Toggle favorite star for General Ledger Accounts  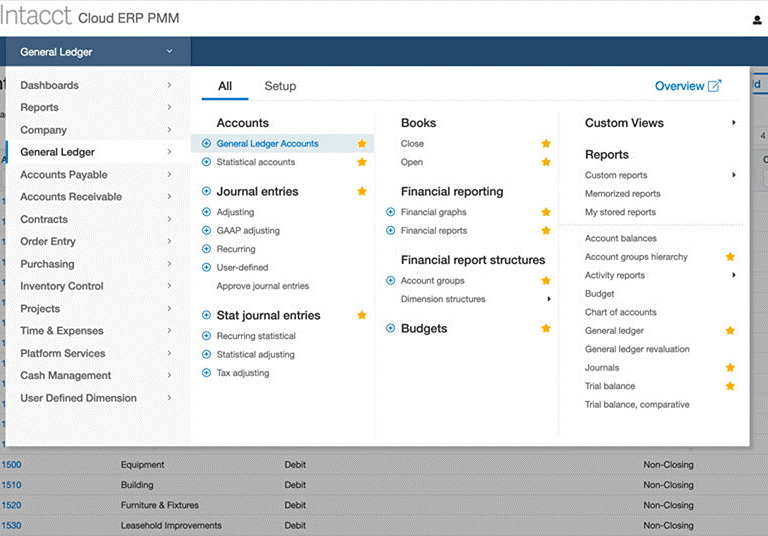pos(362,144)
